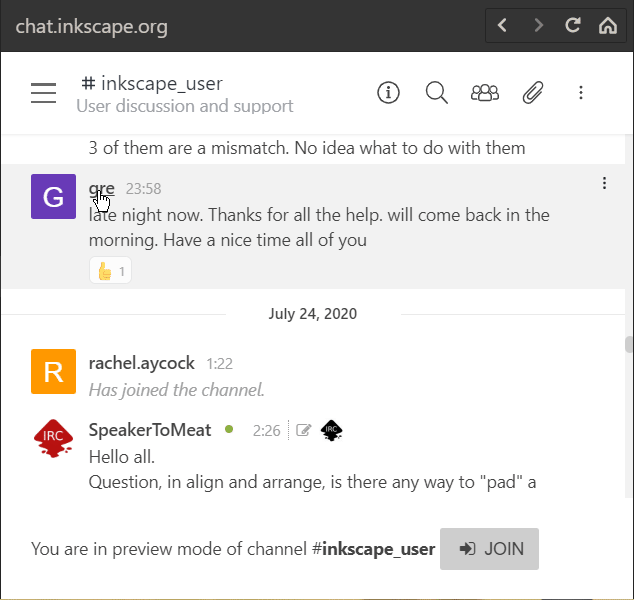The width and height of the screenshot is (634, 600).
Task: Search messages with the magnifier icon
Action: pyautogui.click(x=437, y=93)
